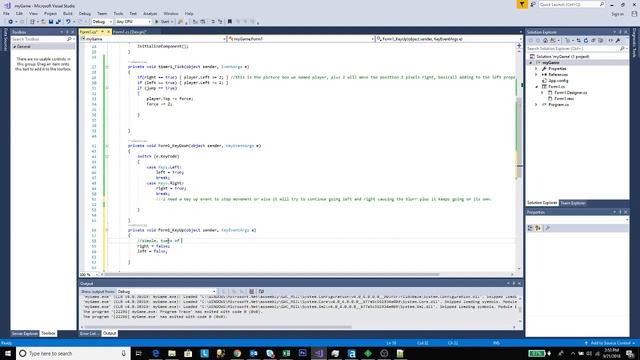Click the Categorized icon in Properties panel
Image resolution: width=640 pixels, height=360 pixels.
click(x=531, y=228)
